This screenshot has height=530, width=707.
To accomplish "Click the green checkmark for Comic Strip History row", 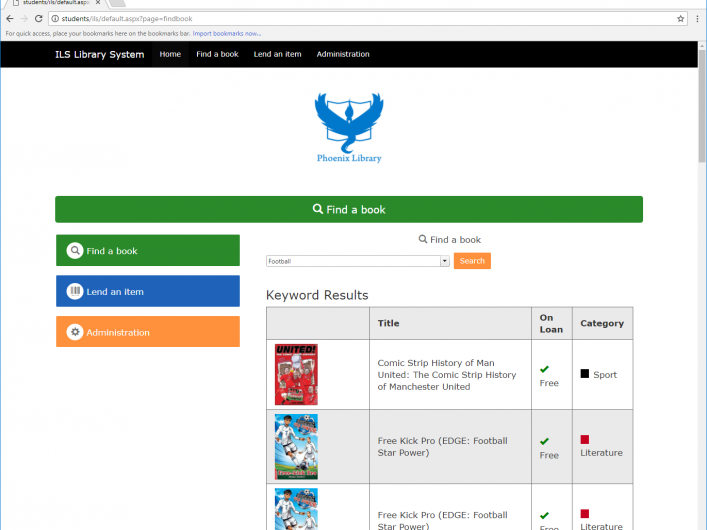I will click(544, 369).
